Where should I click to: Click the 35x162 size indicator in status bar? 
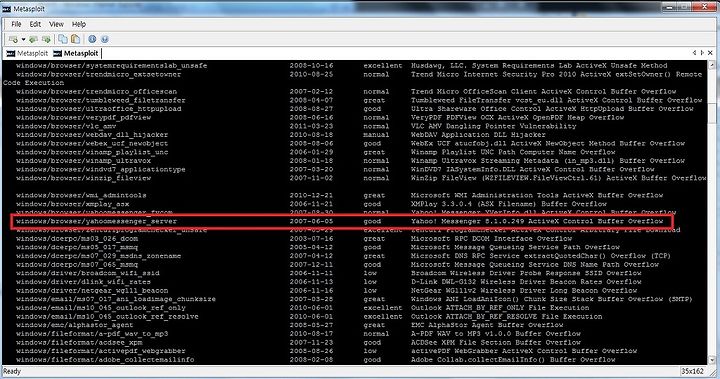click(x=692, y=371)
